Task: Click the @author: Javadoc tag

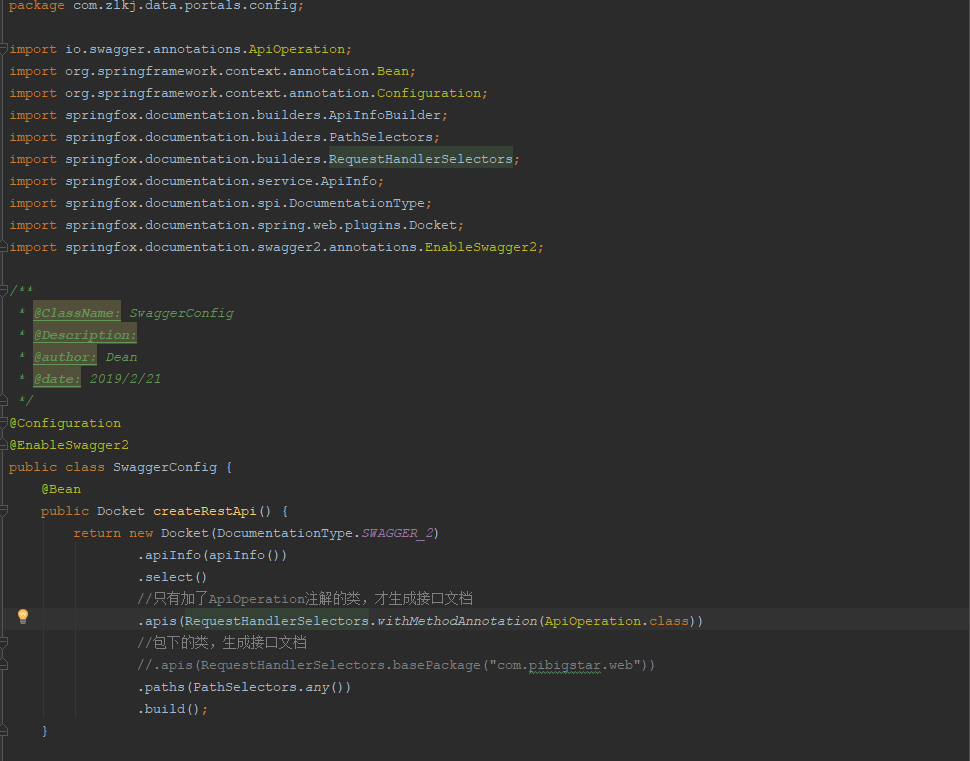Action: pyautogui.click(x=65, y=357)
